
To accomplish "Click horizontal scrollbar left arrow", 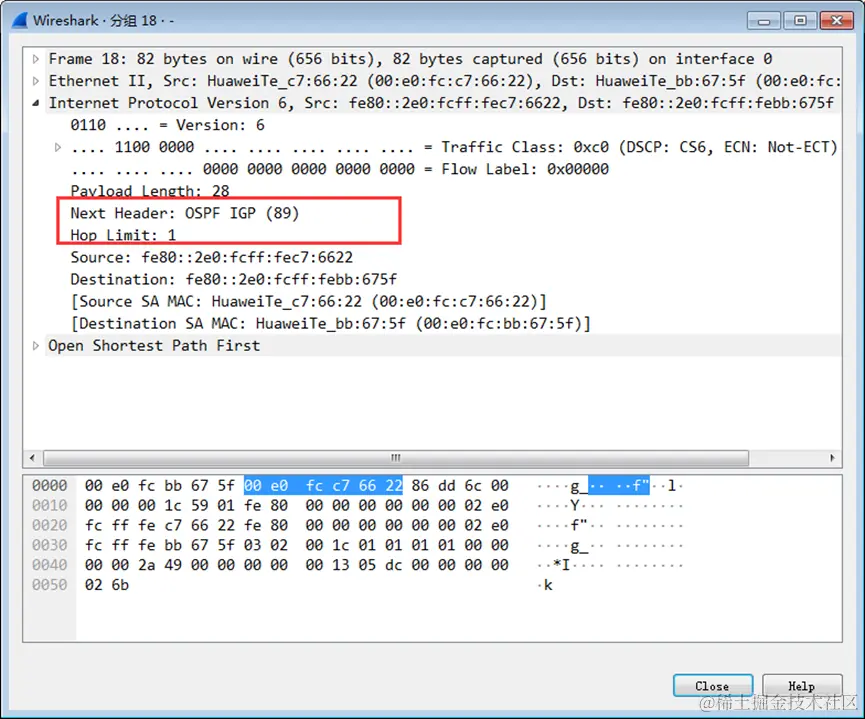I will click(x=33, y=458).
